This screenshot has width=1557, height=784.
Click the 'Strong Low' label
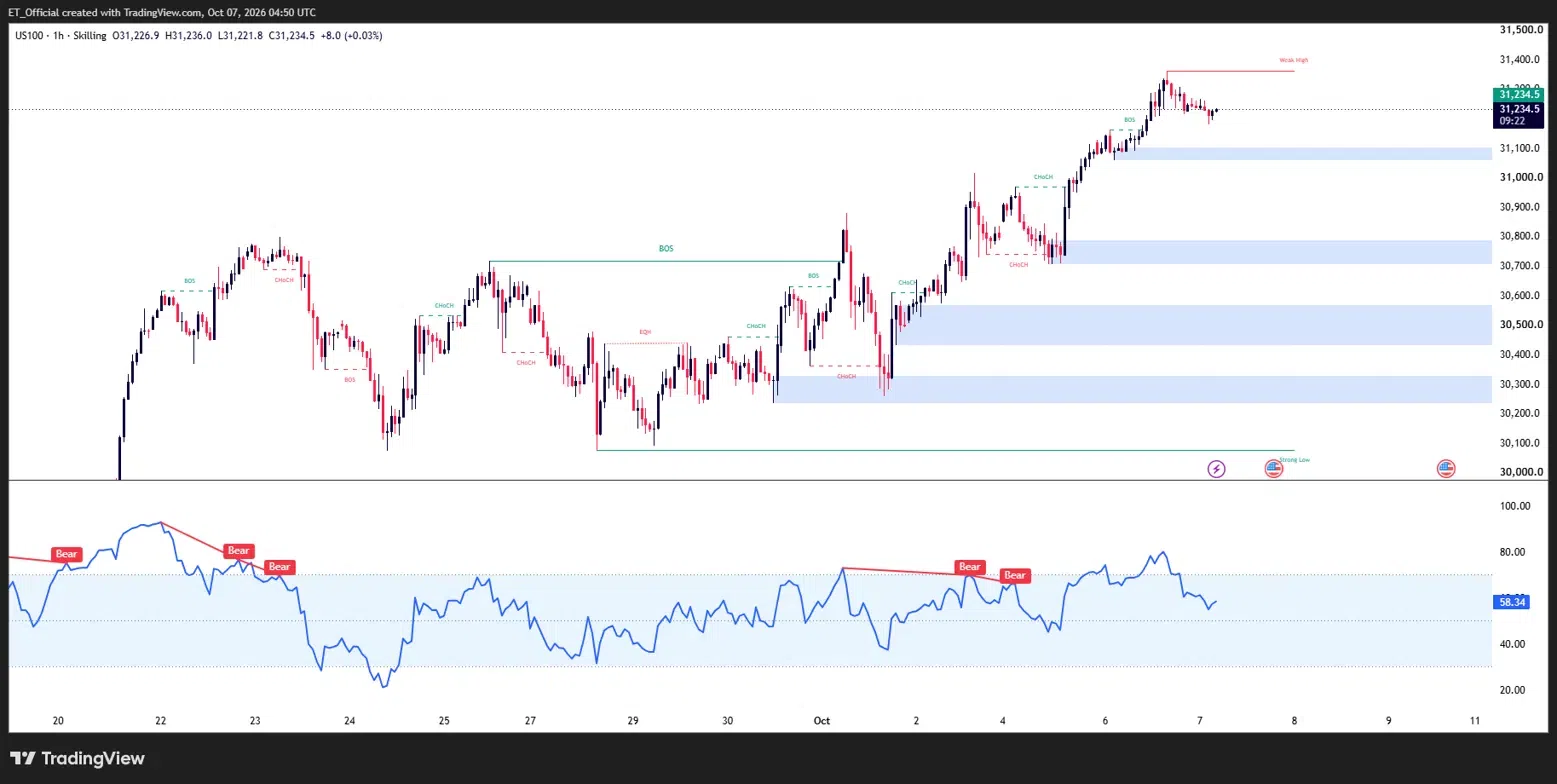[x=1294, y=460]
